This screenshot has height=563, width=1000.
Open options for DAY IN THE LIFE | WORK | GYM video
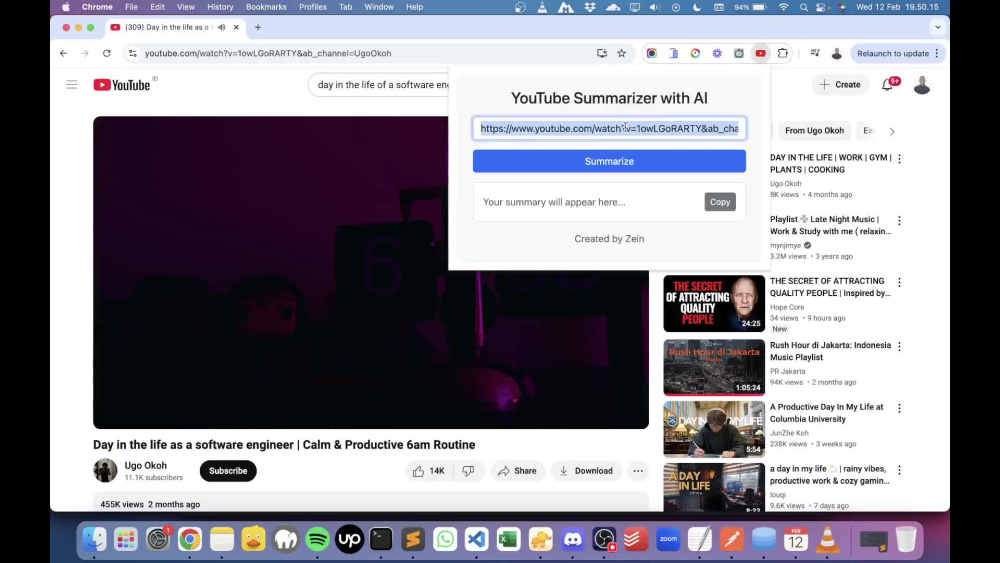click(899, 159)
